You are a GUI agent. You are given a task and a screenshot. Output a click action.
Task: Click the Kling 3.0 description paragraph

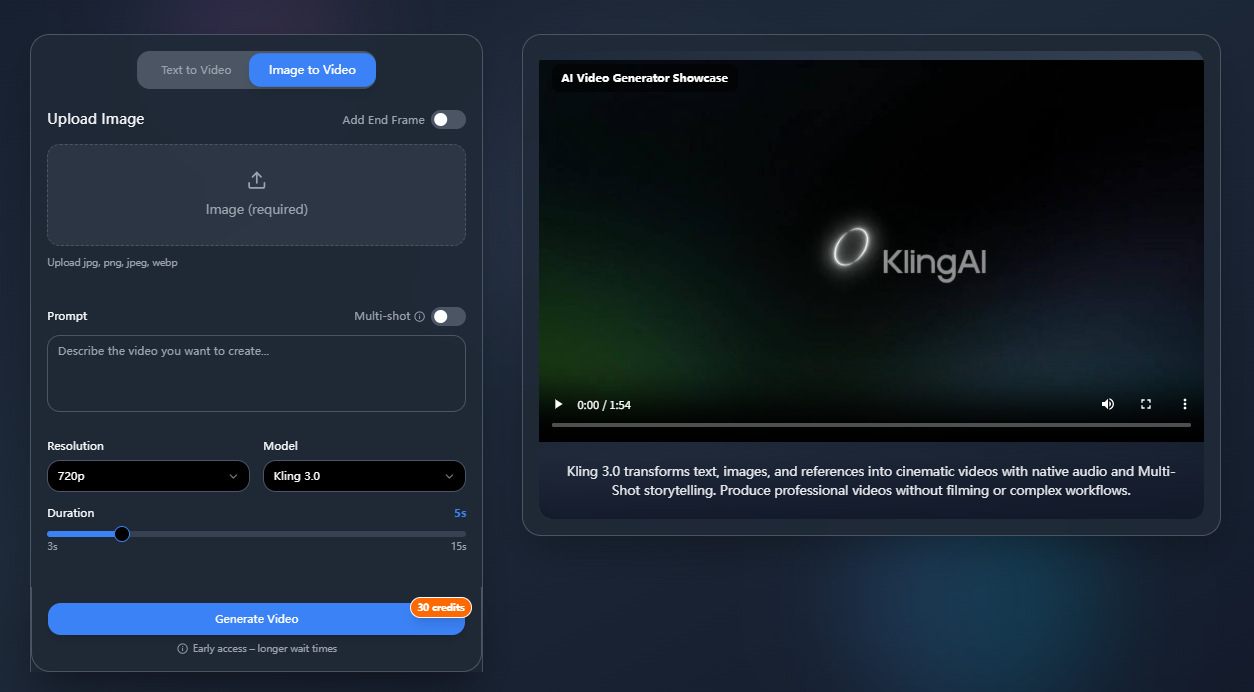(x=871, y=481)
